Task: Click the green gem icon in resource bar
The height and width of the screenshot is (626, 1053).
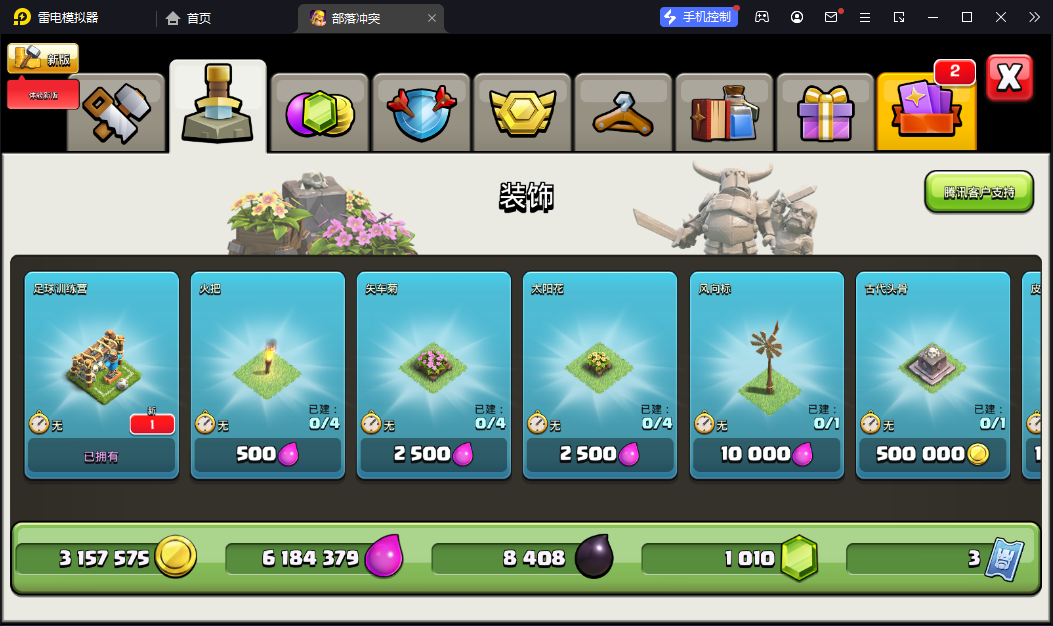Action: pos(798,558)
